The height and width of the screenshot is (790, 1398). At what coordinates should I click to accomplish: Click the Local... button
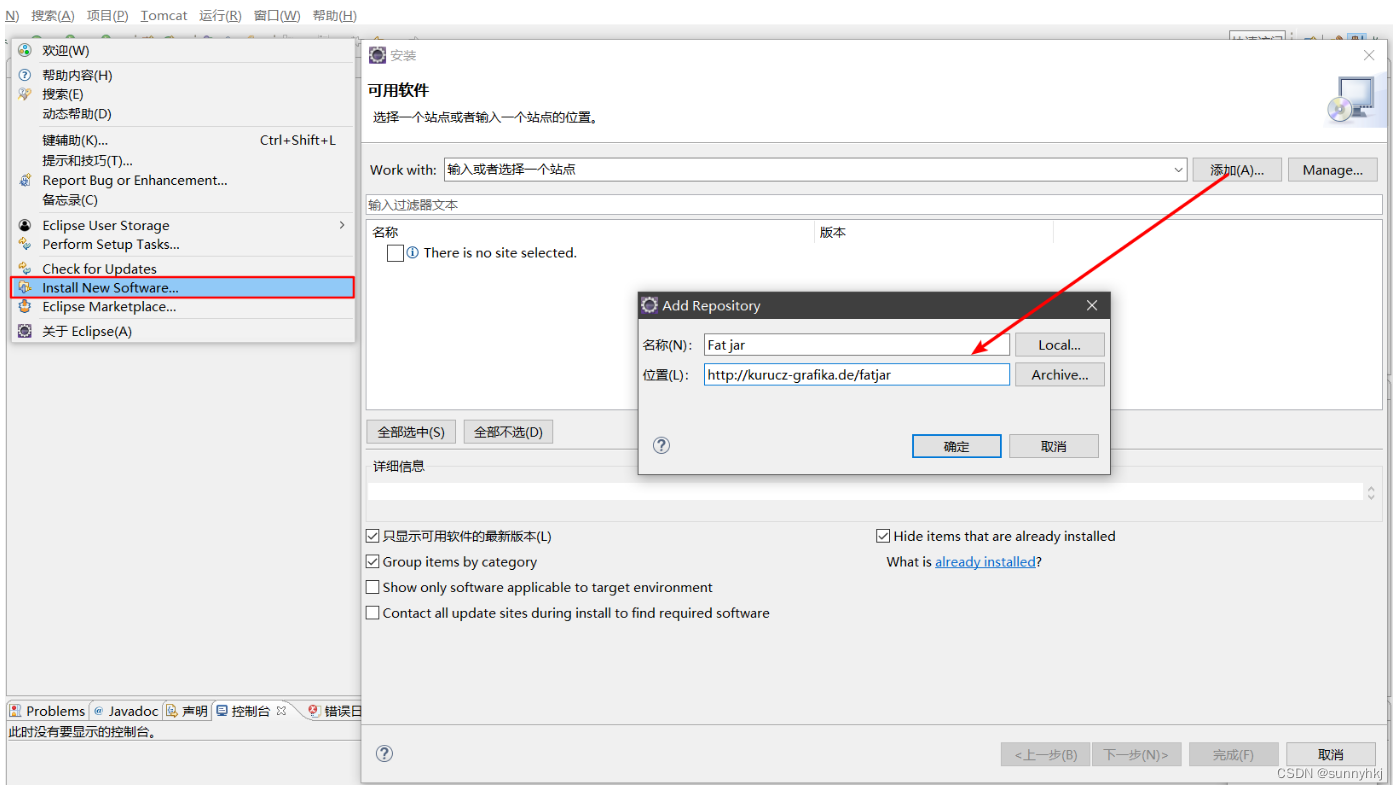(1059, 345)
